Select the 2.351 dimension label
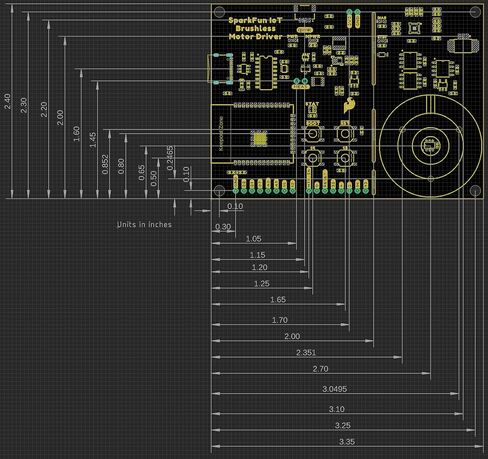Viewport: 488px width, 459px height. point(306,353)
